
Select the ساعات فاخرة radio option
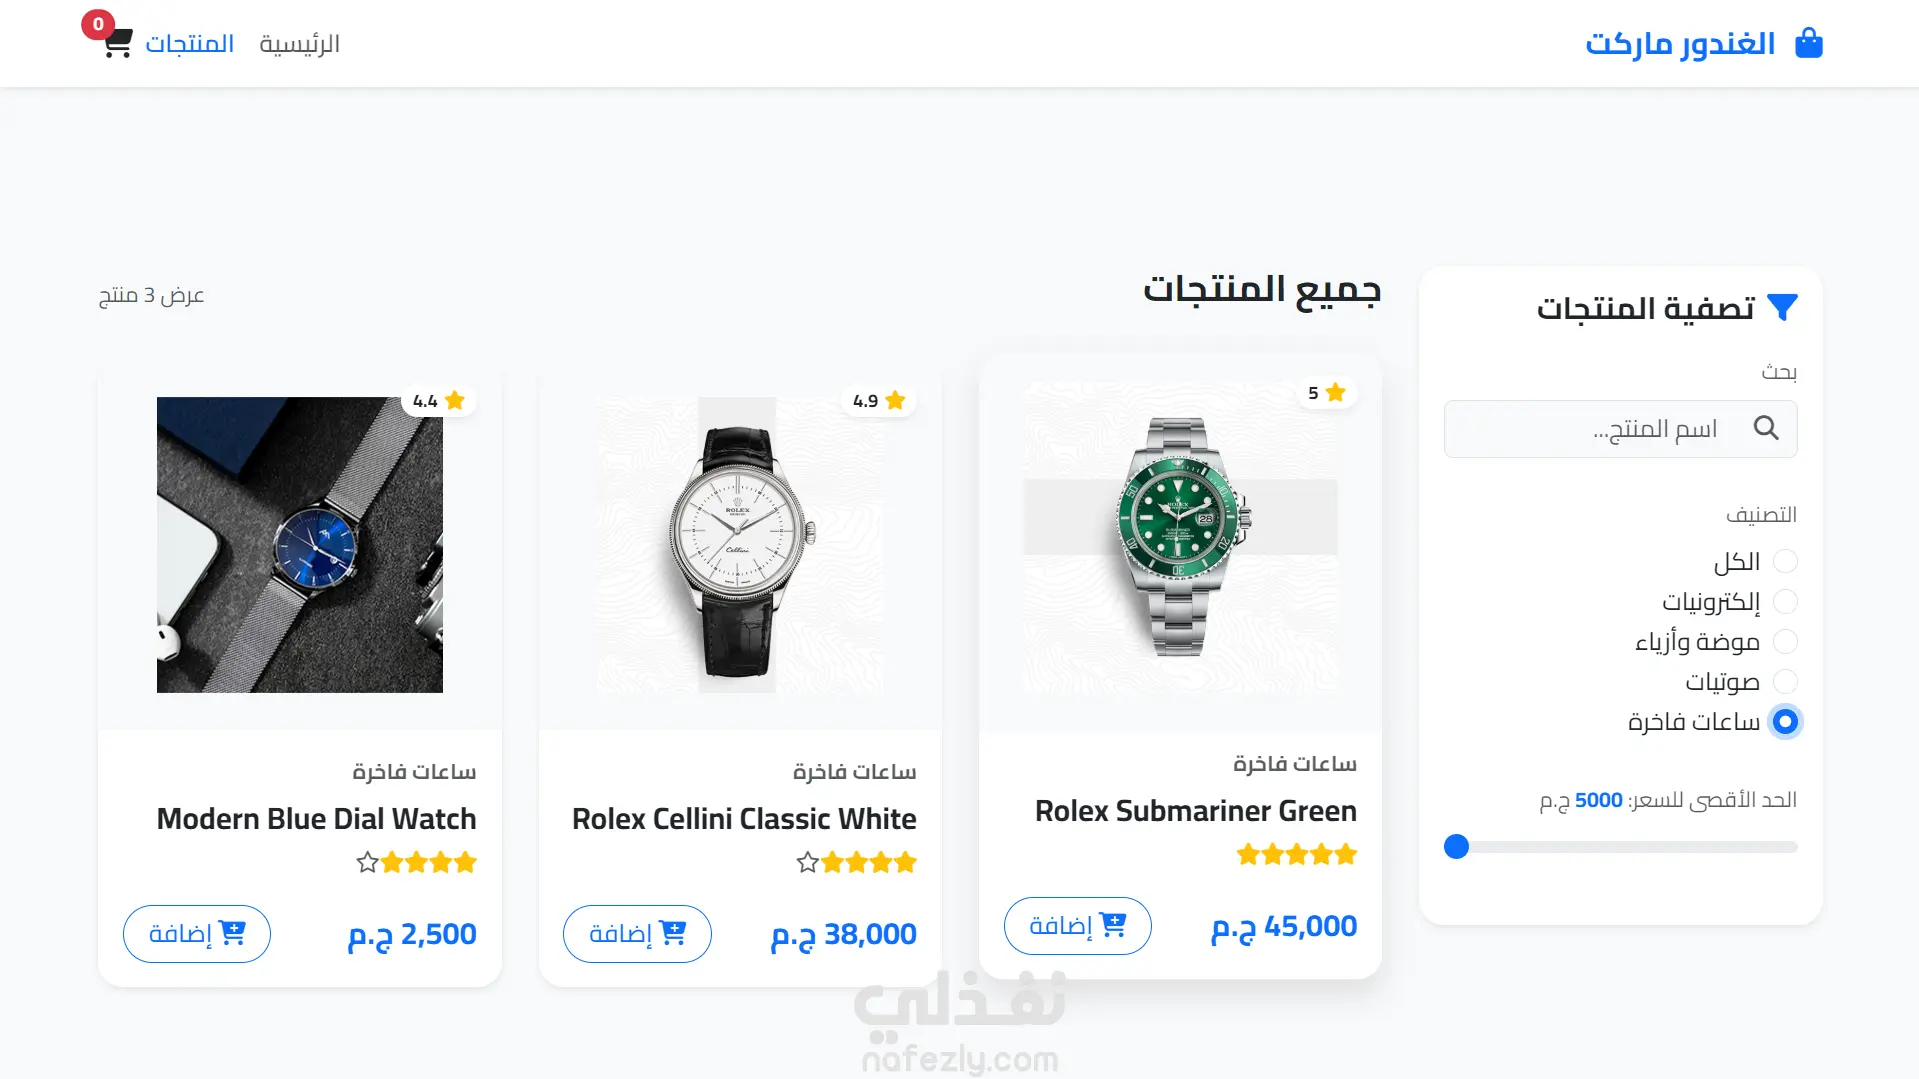click(x=1785, y=721)
